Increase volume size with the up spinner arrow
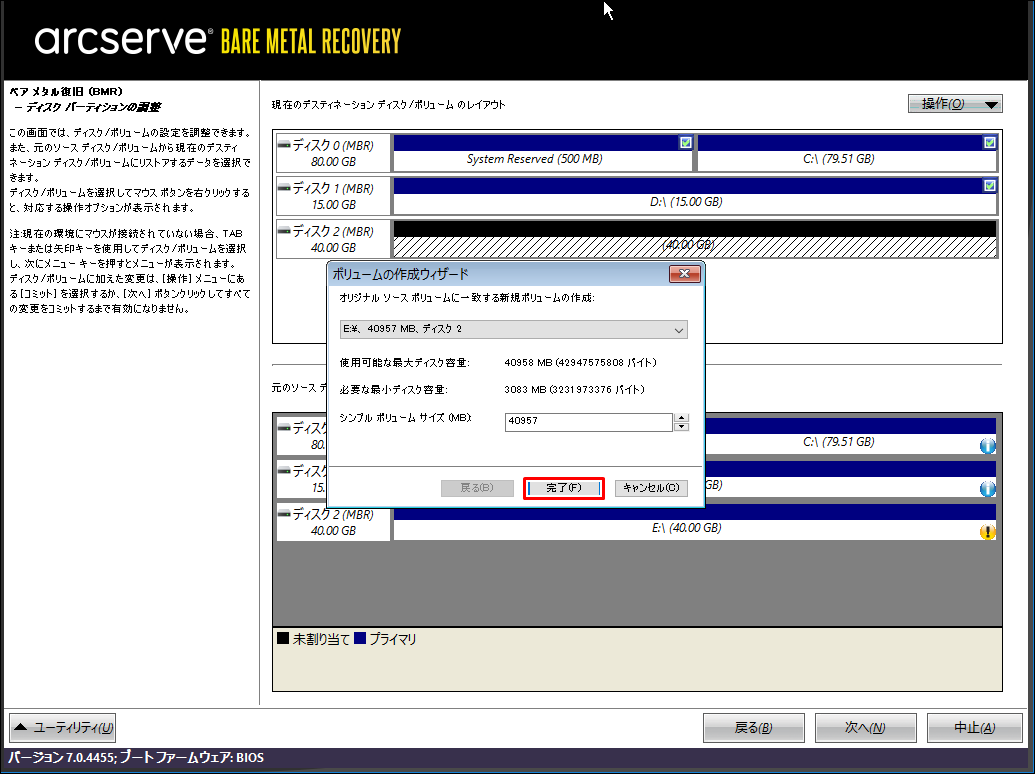The height and width of the screenshot is (774, 1035). [681, 418]
